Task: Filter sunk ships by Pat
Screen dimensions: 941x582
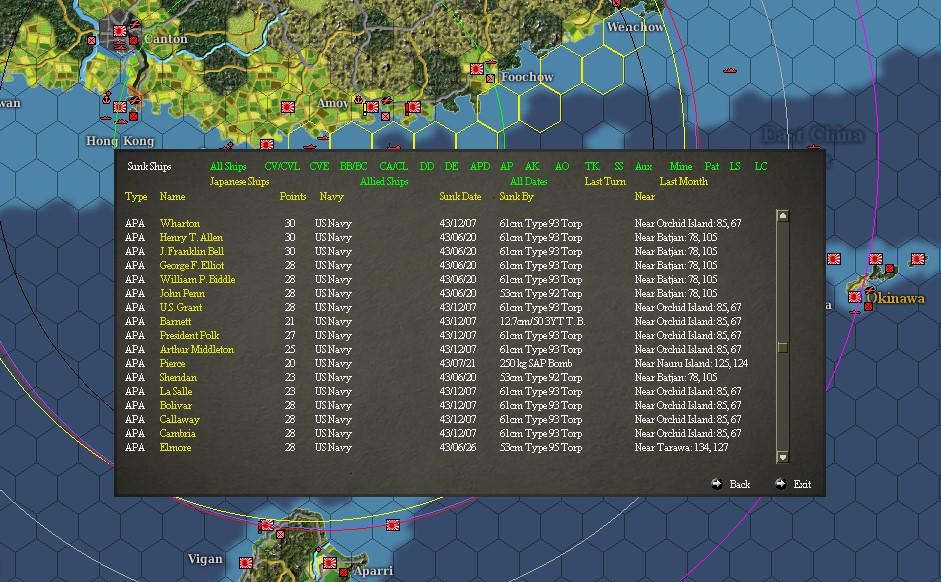Action: point(712,166)
